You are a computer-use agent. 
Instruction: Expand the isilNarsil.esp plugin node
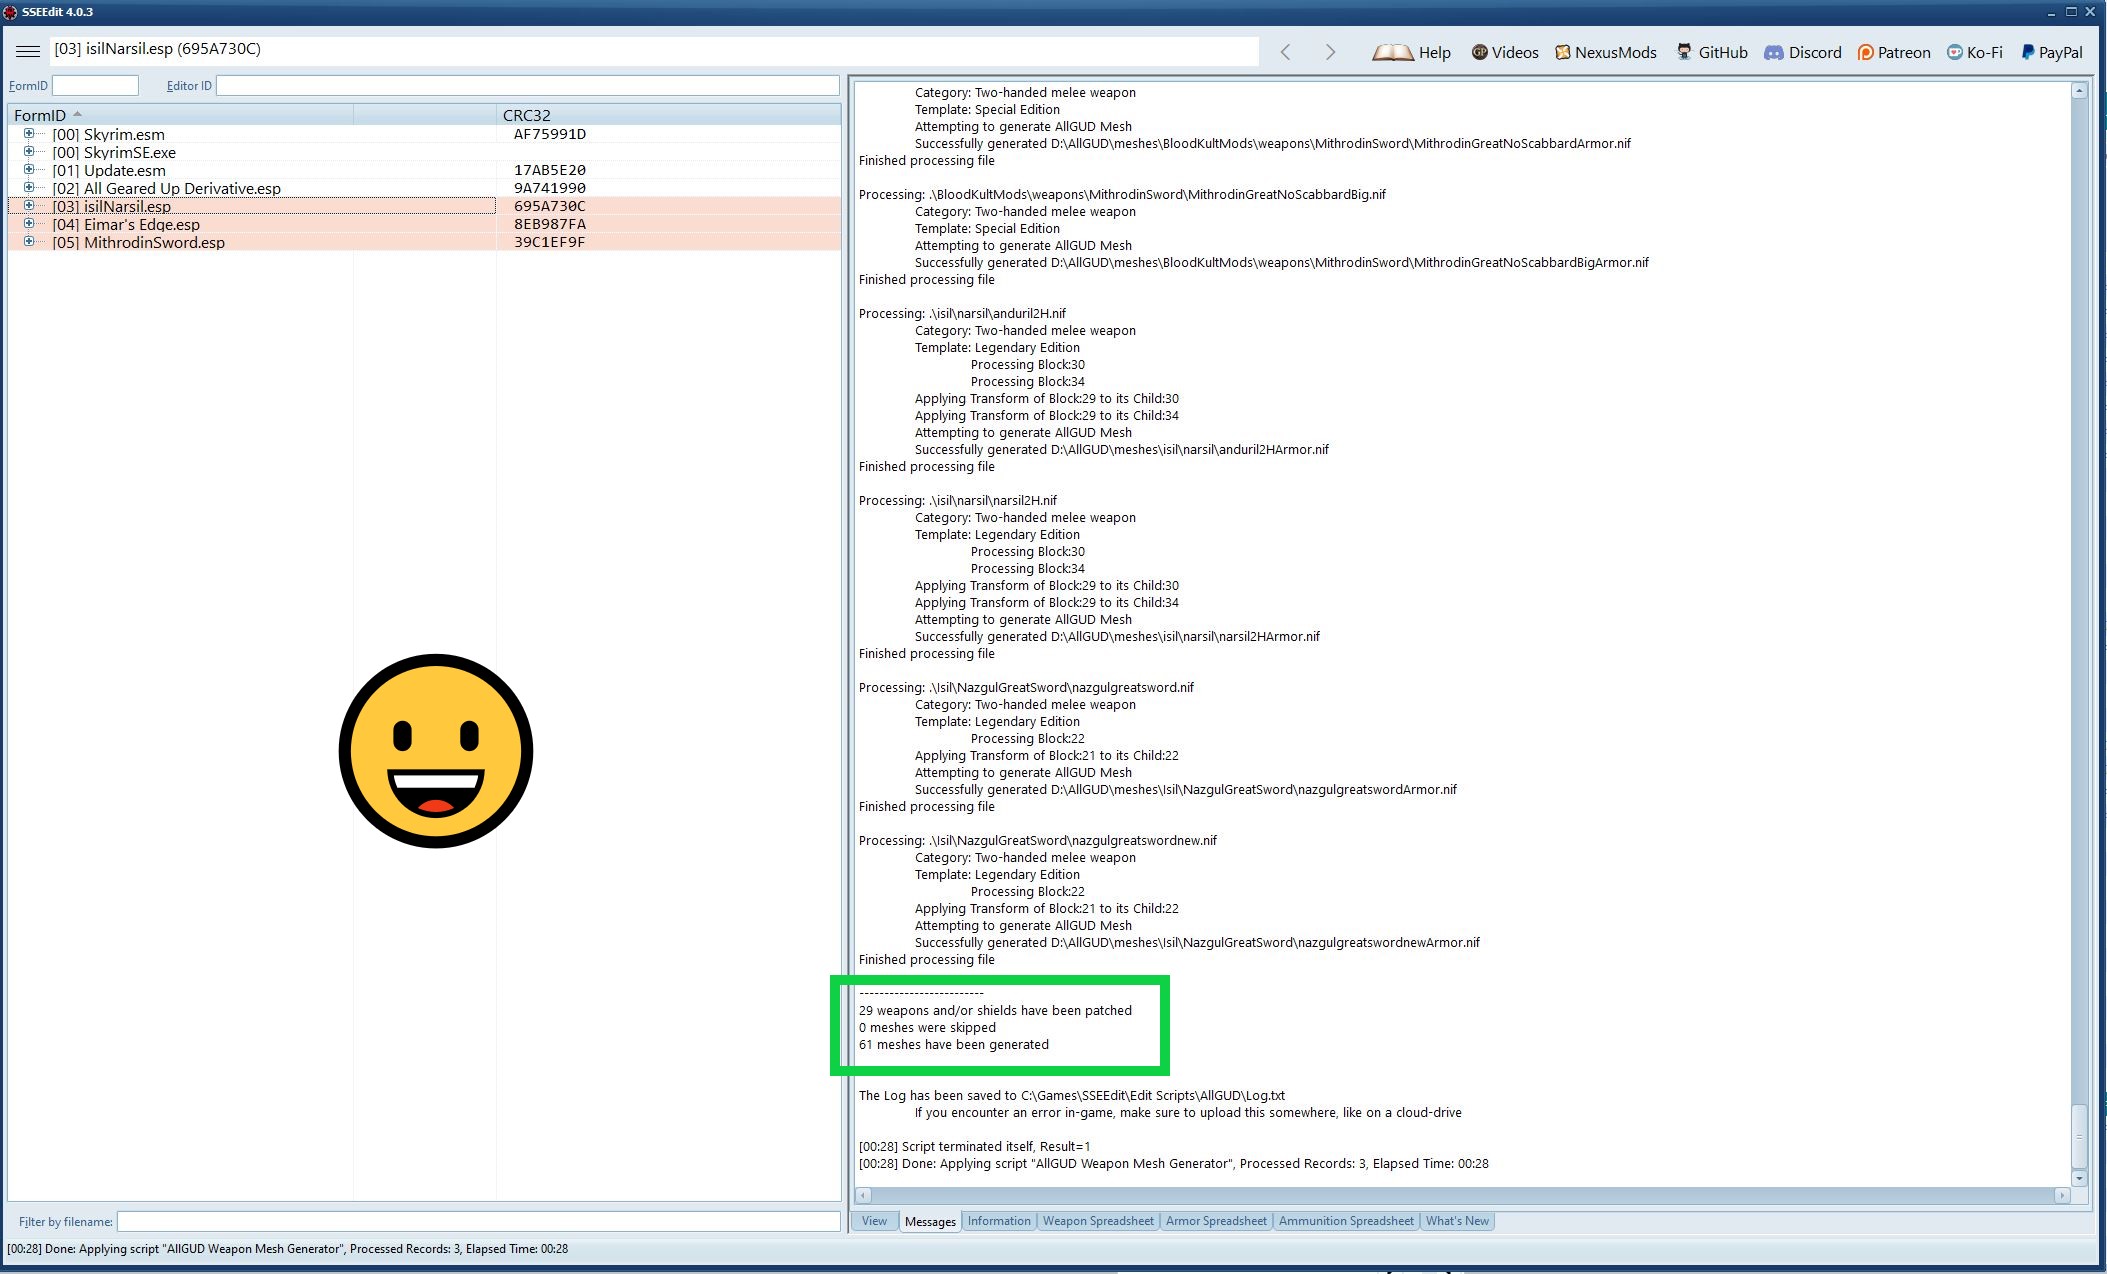[x=29, y=206]
